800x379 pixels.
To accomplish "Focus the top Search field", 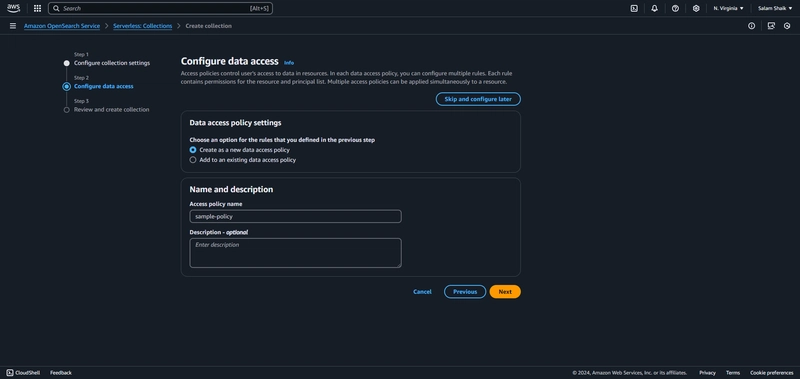I will 160,8.
